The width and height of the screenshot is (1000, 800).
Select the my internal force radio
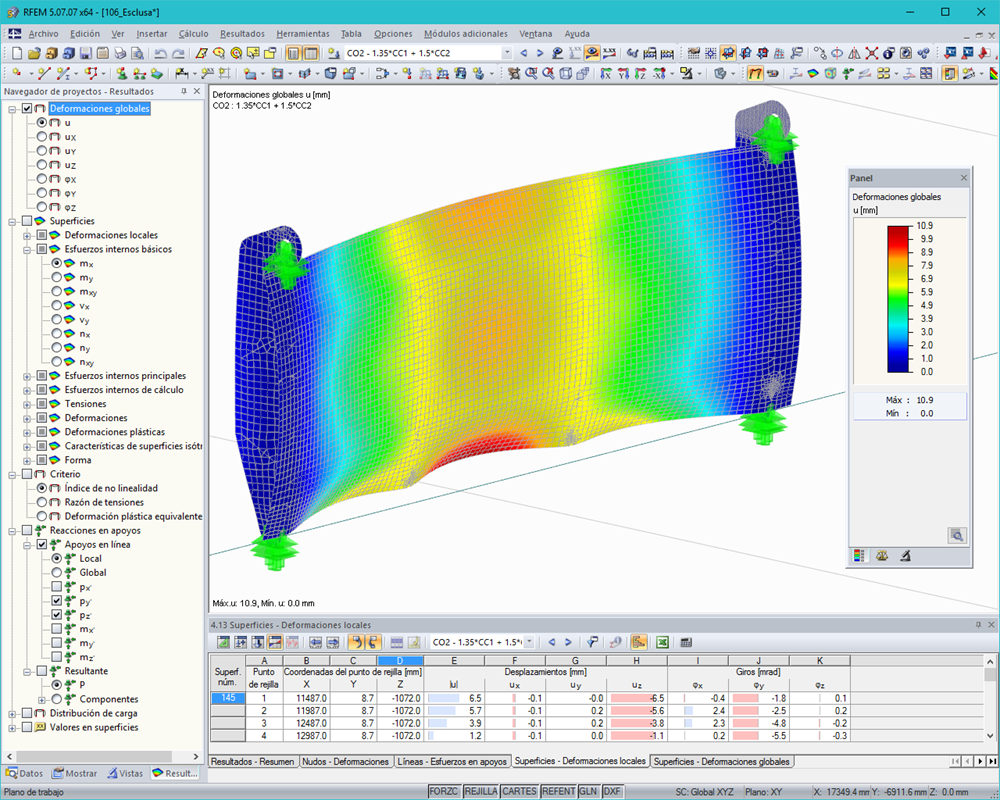[57, 277]
